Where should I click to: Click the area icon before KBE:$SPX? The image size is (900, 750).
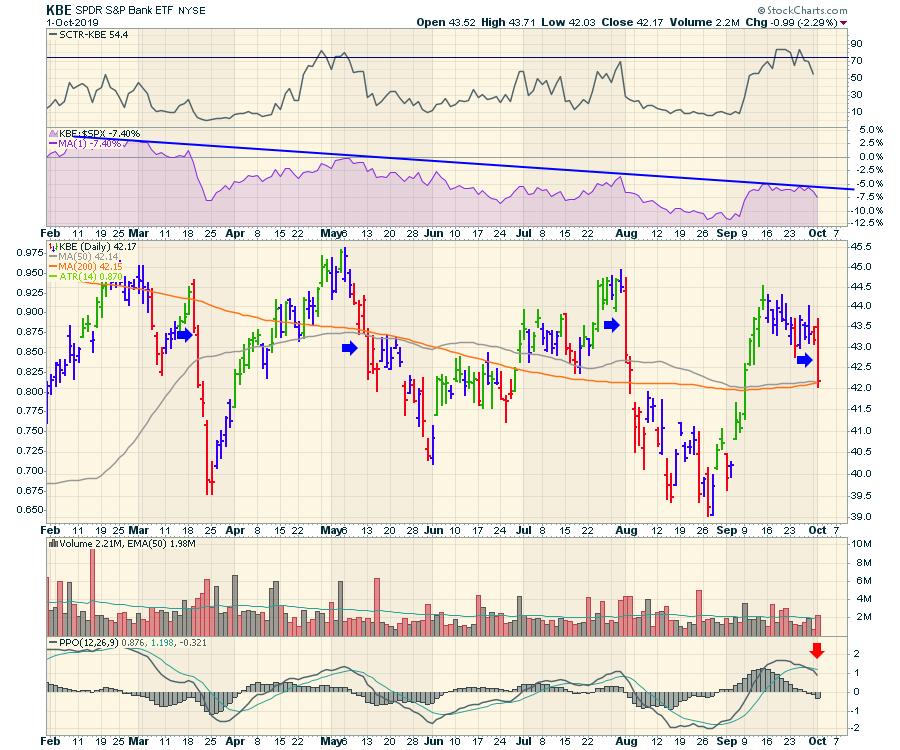[x=53, y=134]
